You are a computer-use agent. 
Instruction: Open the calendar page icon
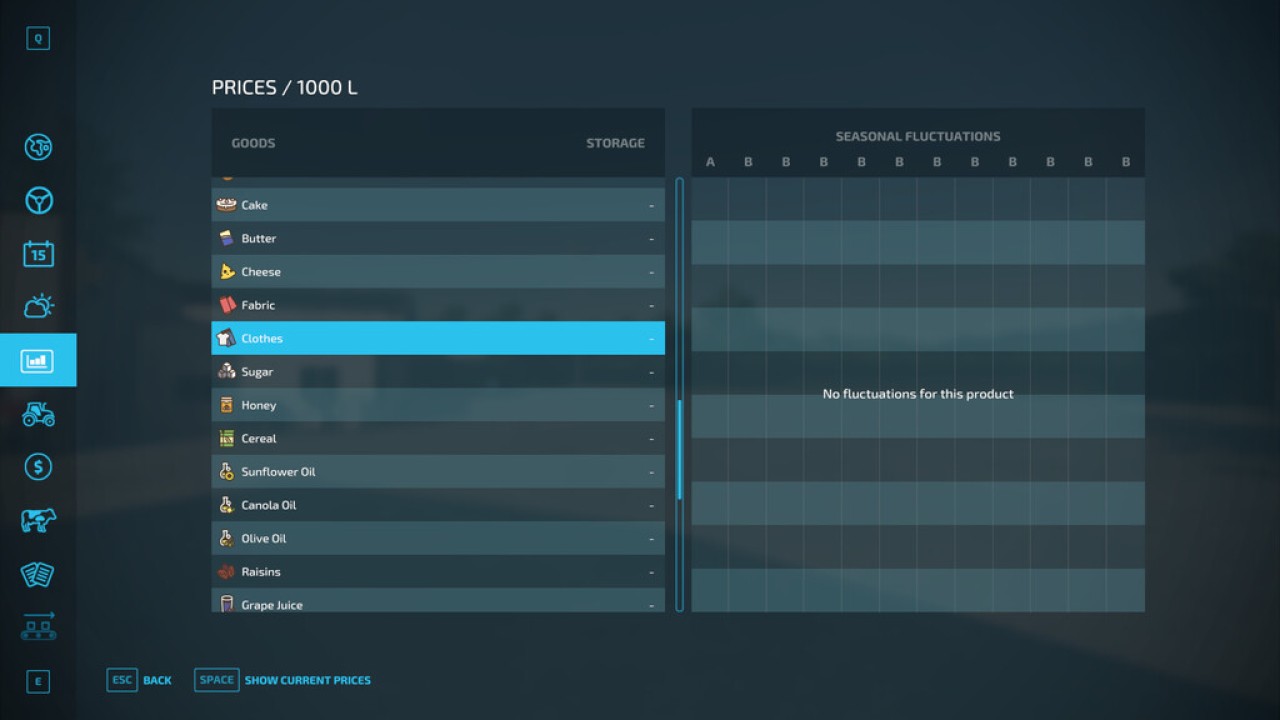pyautogui.click(x=38, y=254)
